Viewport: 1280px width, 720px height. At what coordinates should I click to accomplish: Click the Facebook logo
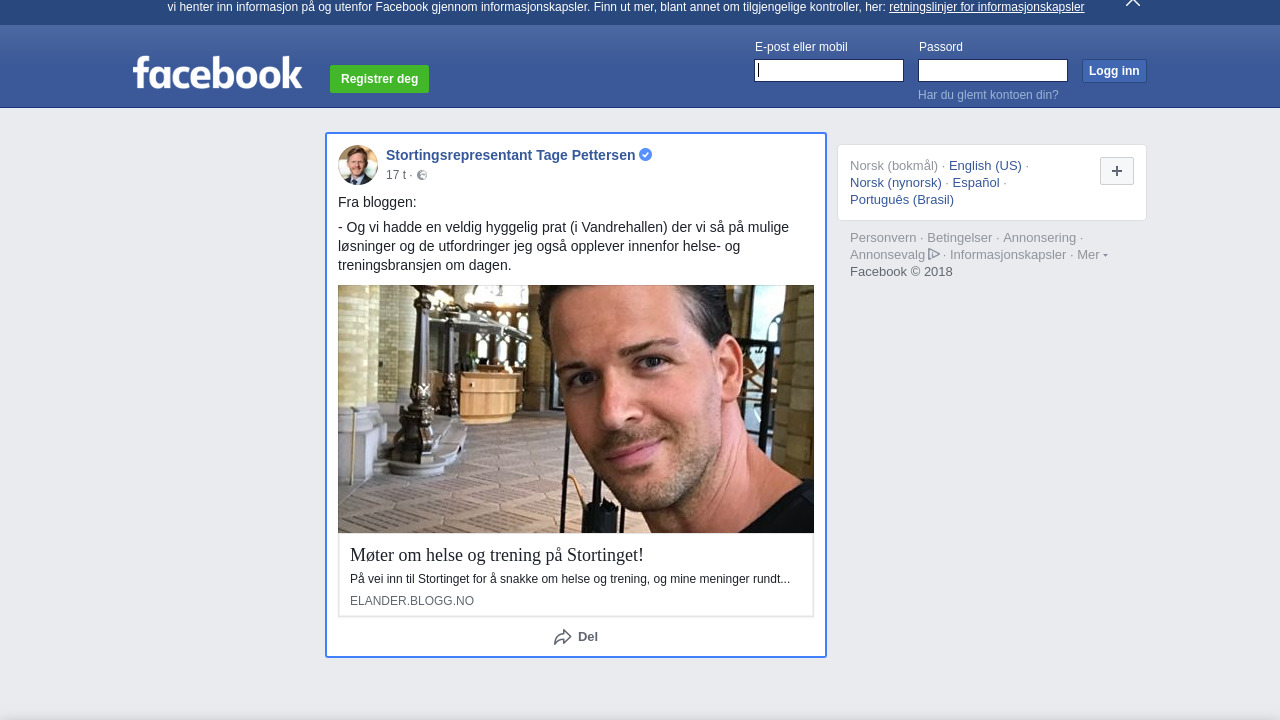click(217, 72)
